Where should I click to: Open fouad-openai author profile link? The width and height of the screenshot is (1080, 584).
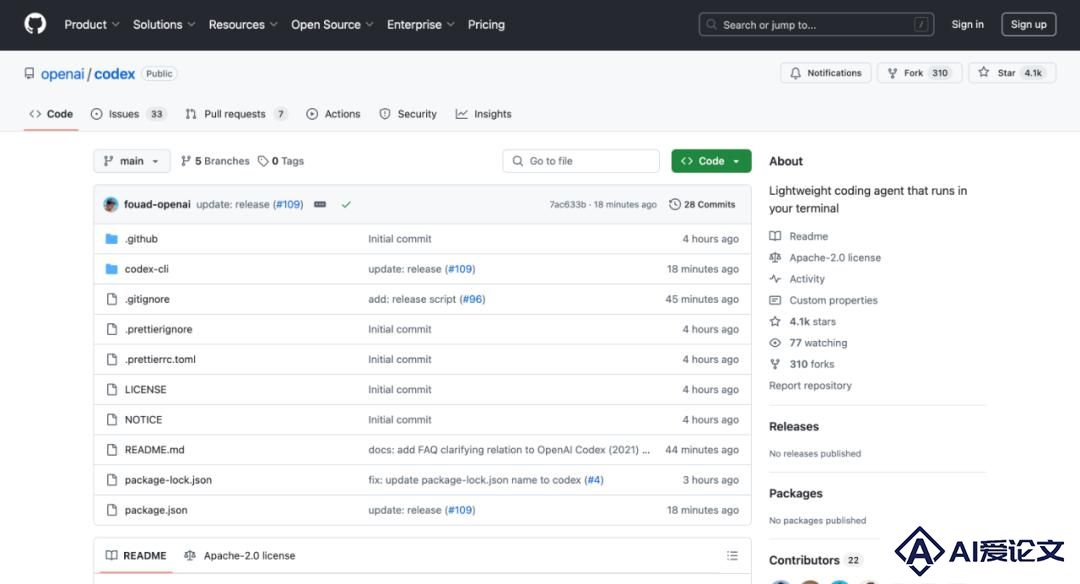[x=157, y=205]
